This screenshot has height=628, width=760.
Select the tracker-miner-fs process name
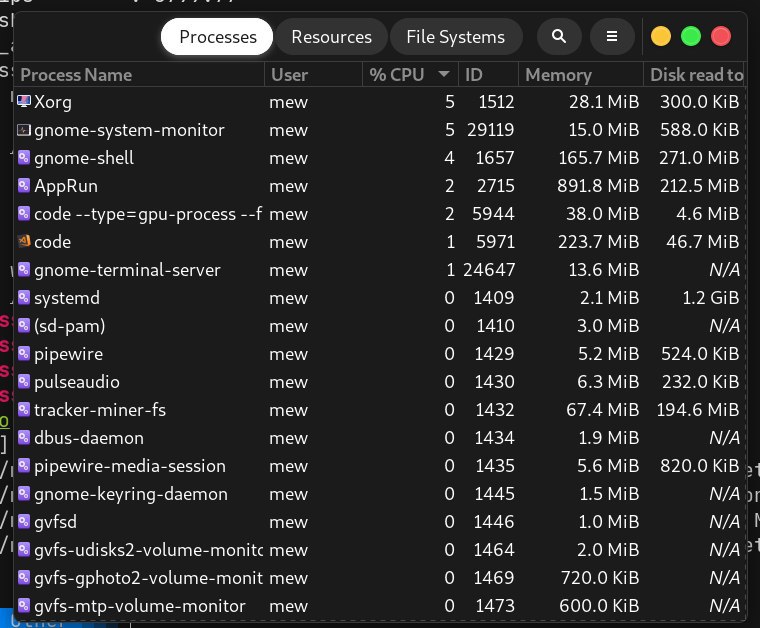click(x=100, y=410)
